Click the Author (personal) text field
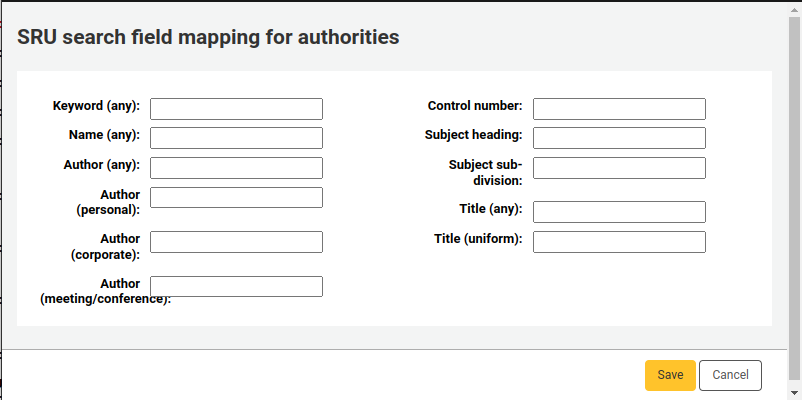Screen dimensions: 802x400 [236, 197]
